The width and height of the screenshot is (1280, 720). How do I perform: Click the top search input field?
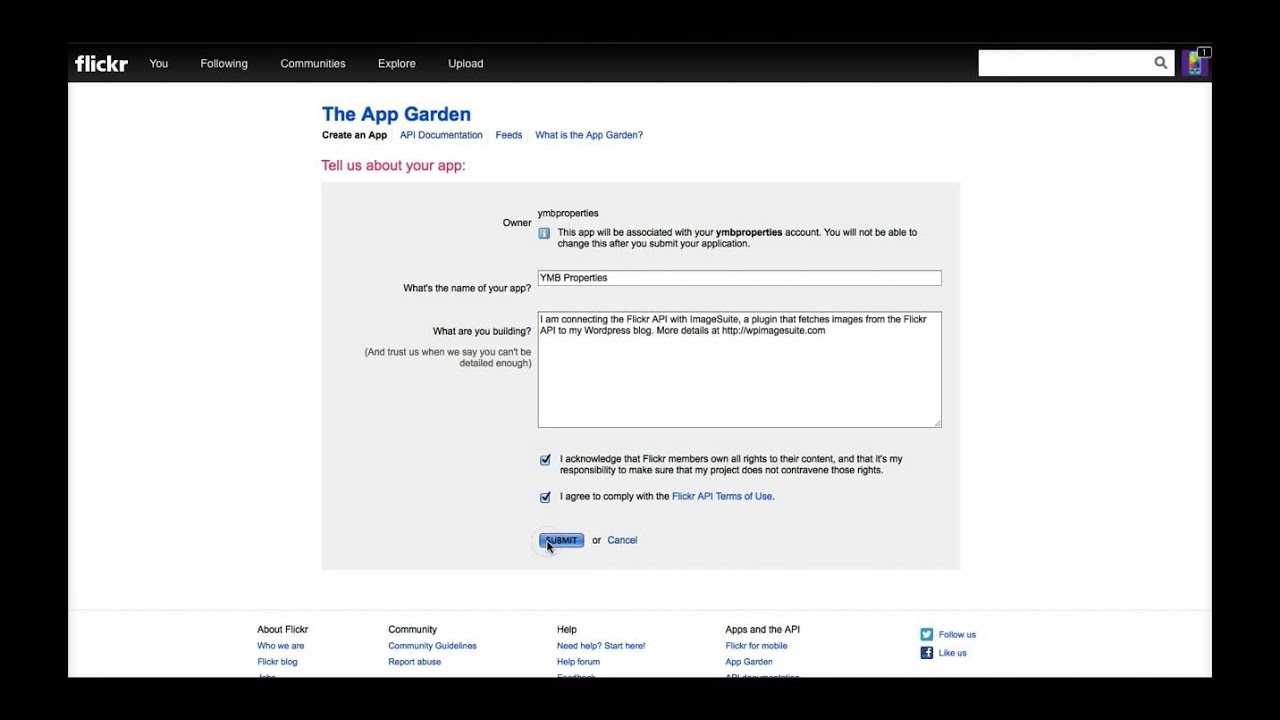1065,63
